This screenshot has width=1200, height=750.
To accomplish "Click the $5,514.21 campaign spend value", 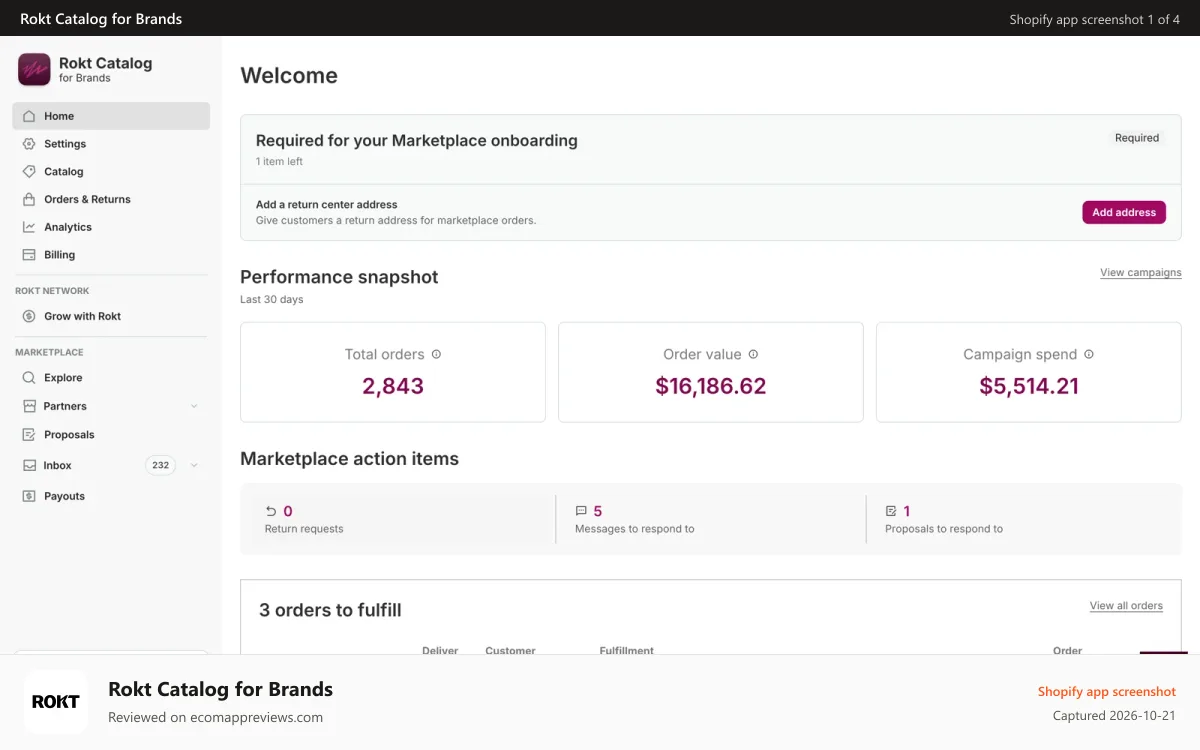I will click(x=1029, y=386).
